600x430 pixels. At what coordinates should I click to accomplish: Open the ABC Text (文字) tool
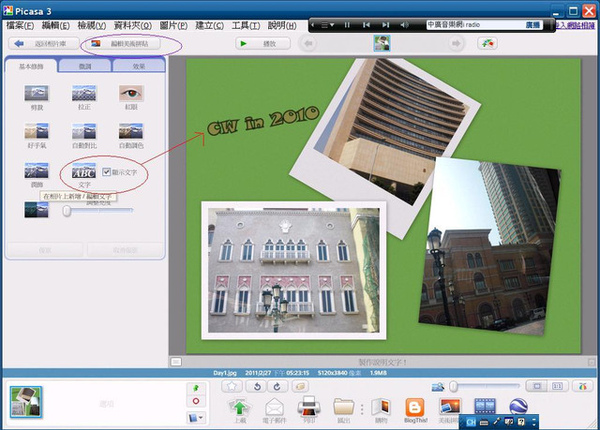coord(84,170)
